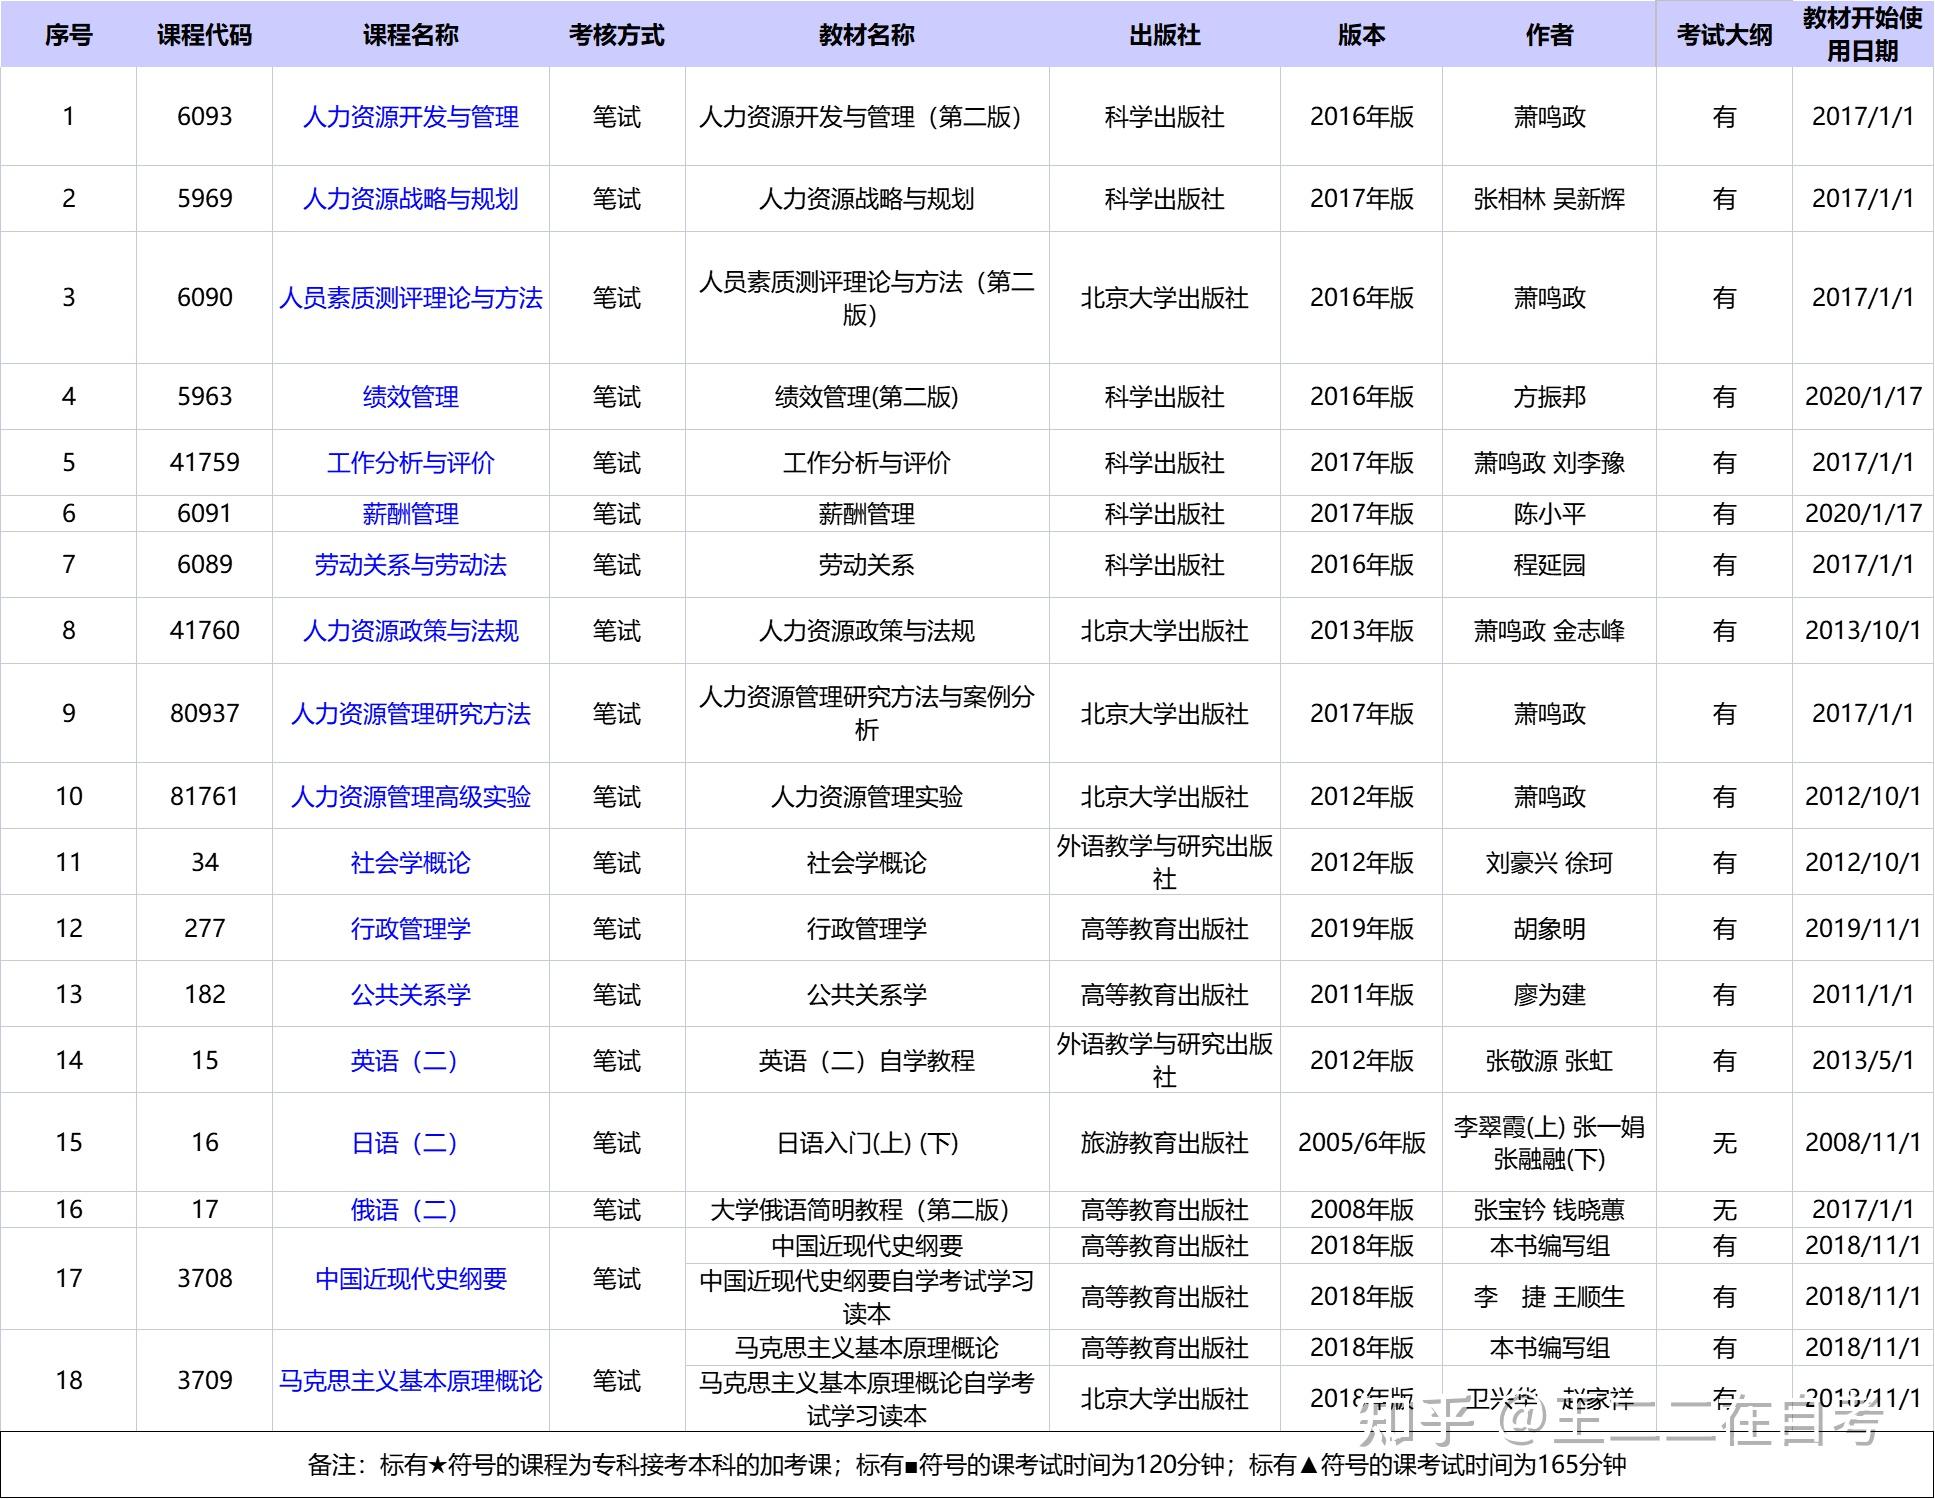Select date cell 2019/11/1
The width and height of the screenshot is (1935, 1499).
(1862, 929)
